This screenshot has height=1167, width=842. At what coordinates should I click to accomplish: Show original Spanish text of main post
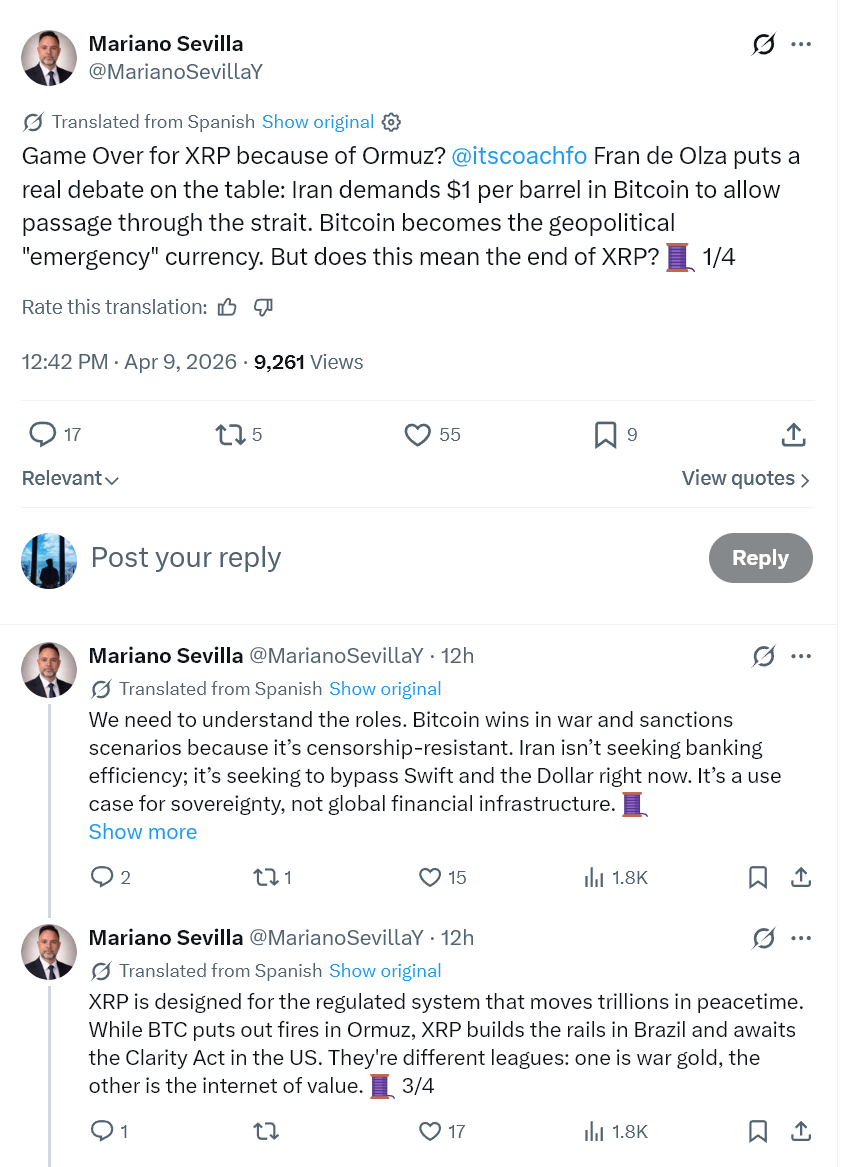(317, 122)
